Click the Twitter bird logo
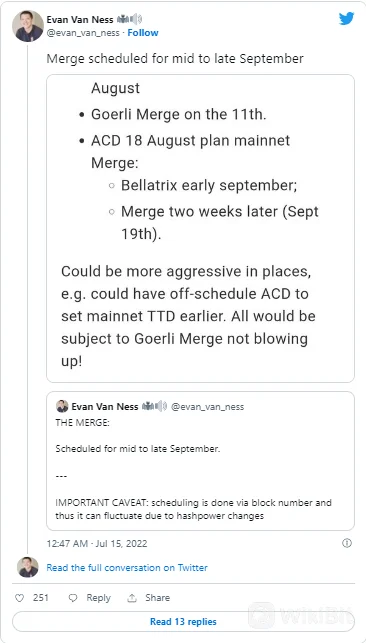 pyautogui.click(x=346, y=18)
